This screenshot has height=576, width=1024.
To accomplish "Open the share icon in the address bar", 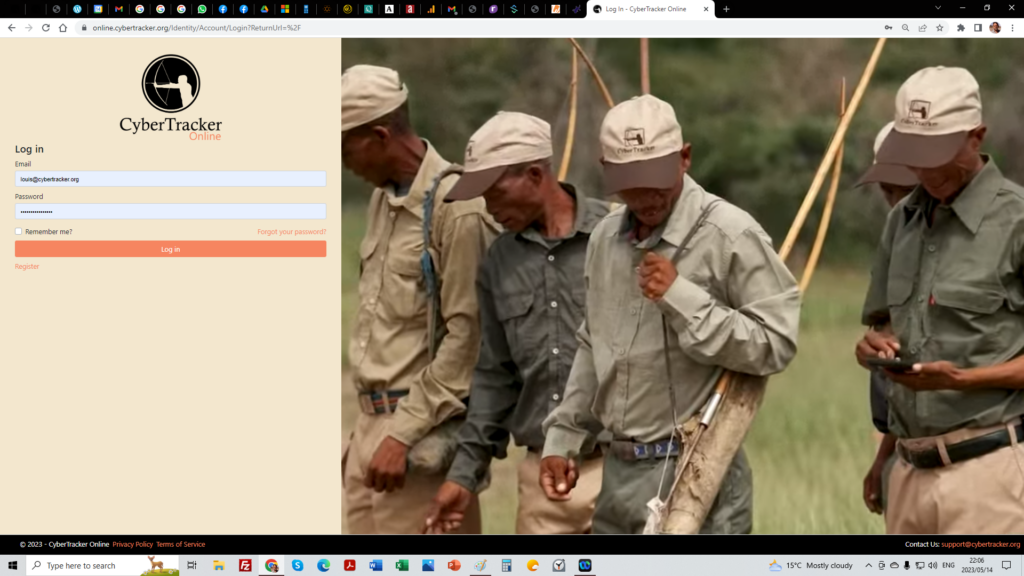I will (922, 28).
